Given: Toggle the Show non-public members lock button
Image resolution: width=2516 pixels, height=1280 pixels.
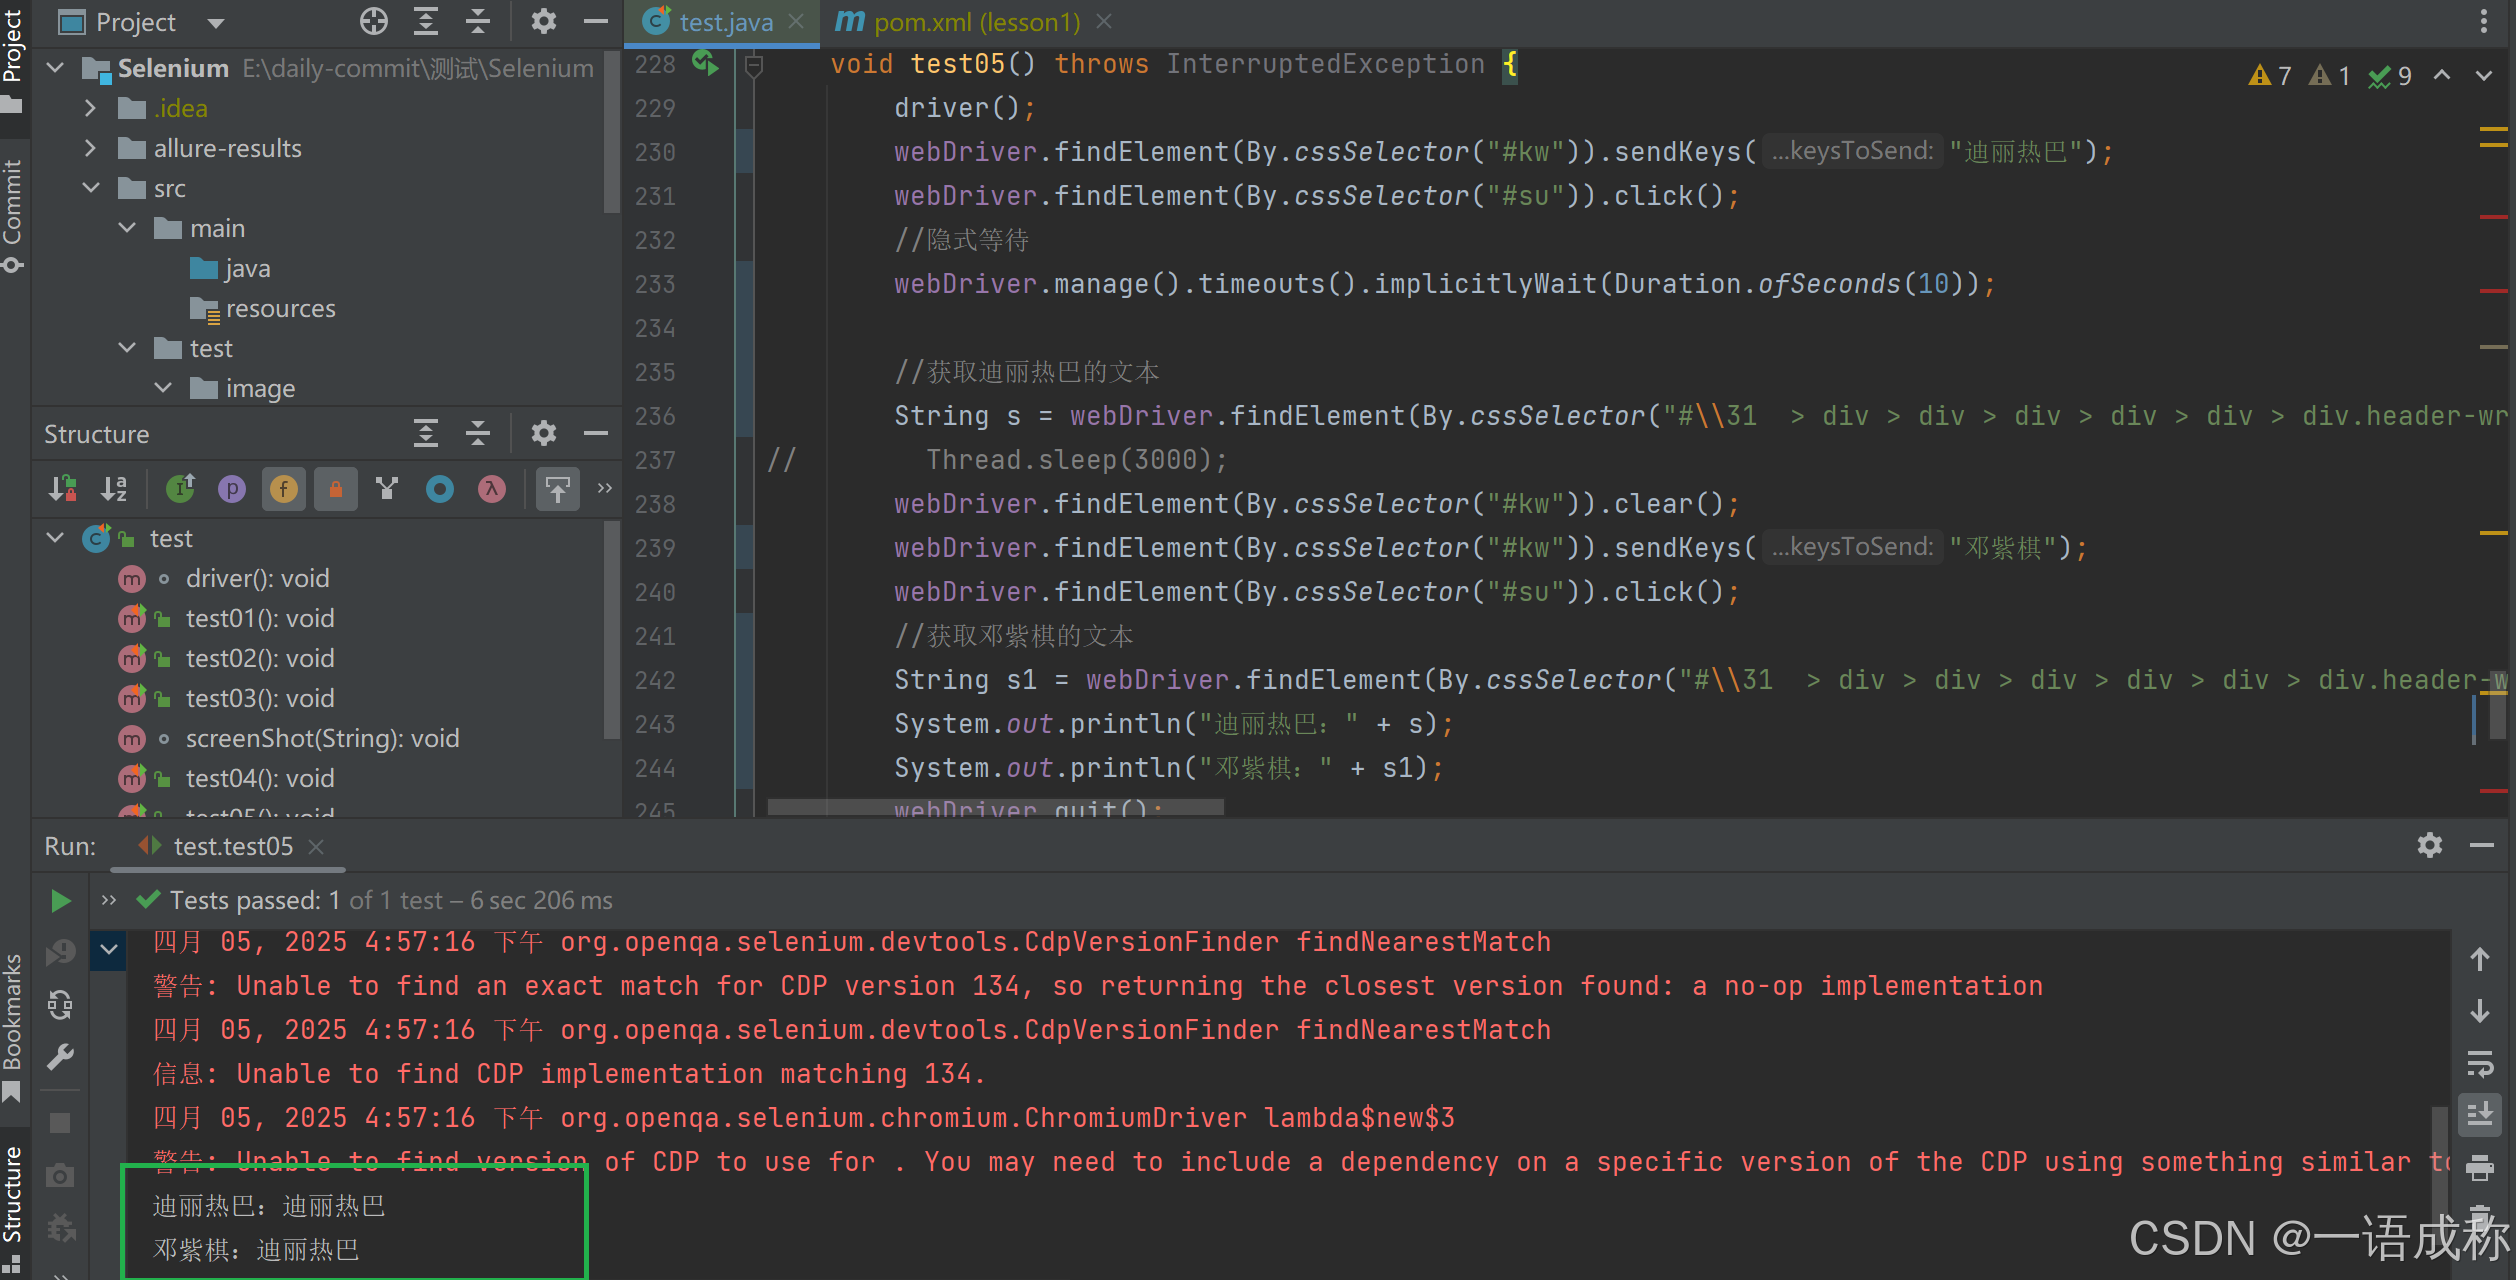Looking at the screenshot, I should click(336, 489).
